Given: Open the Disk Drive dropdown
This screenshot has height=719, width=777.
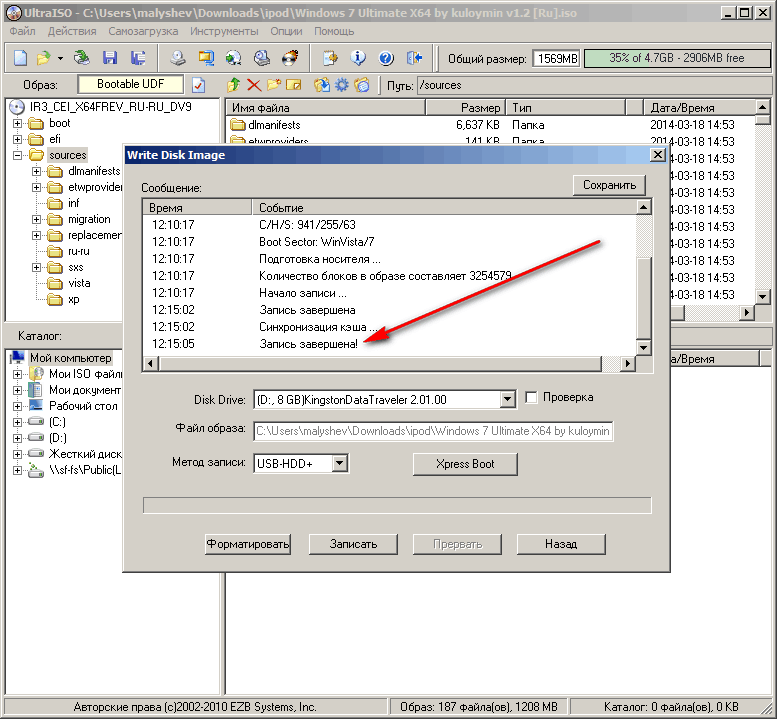Looking at the screenshot, I should coord(507,399).
